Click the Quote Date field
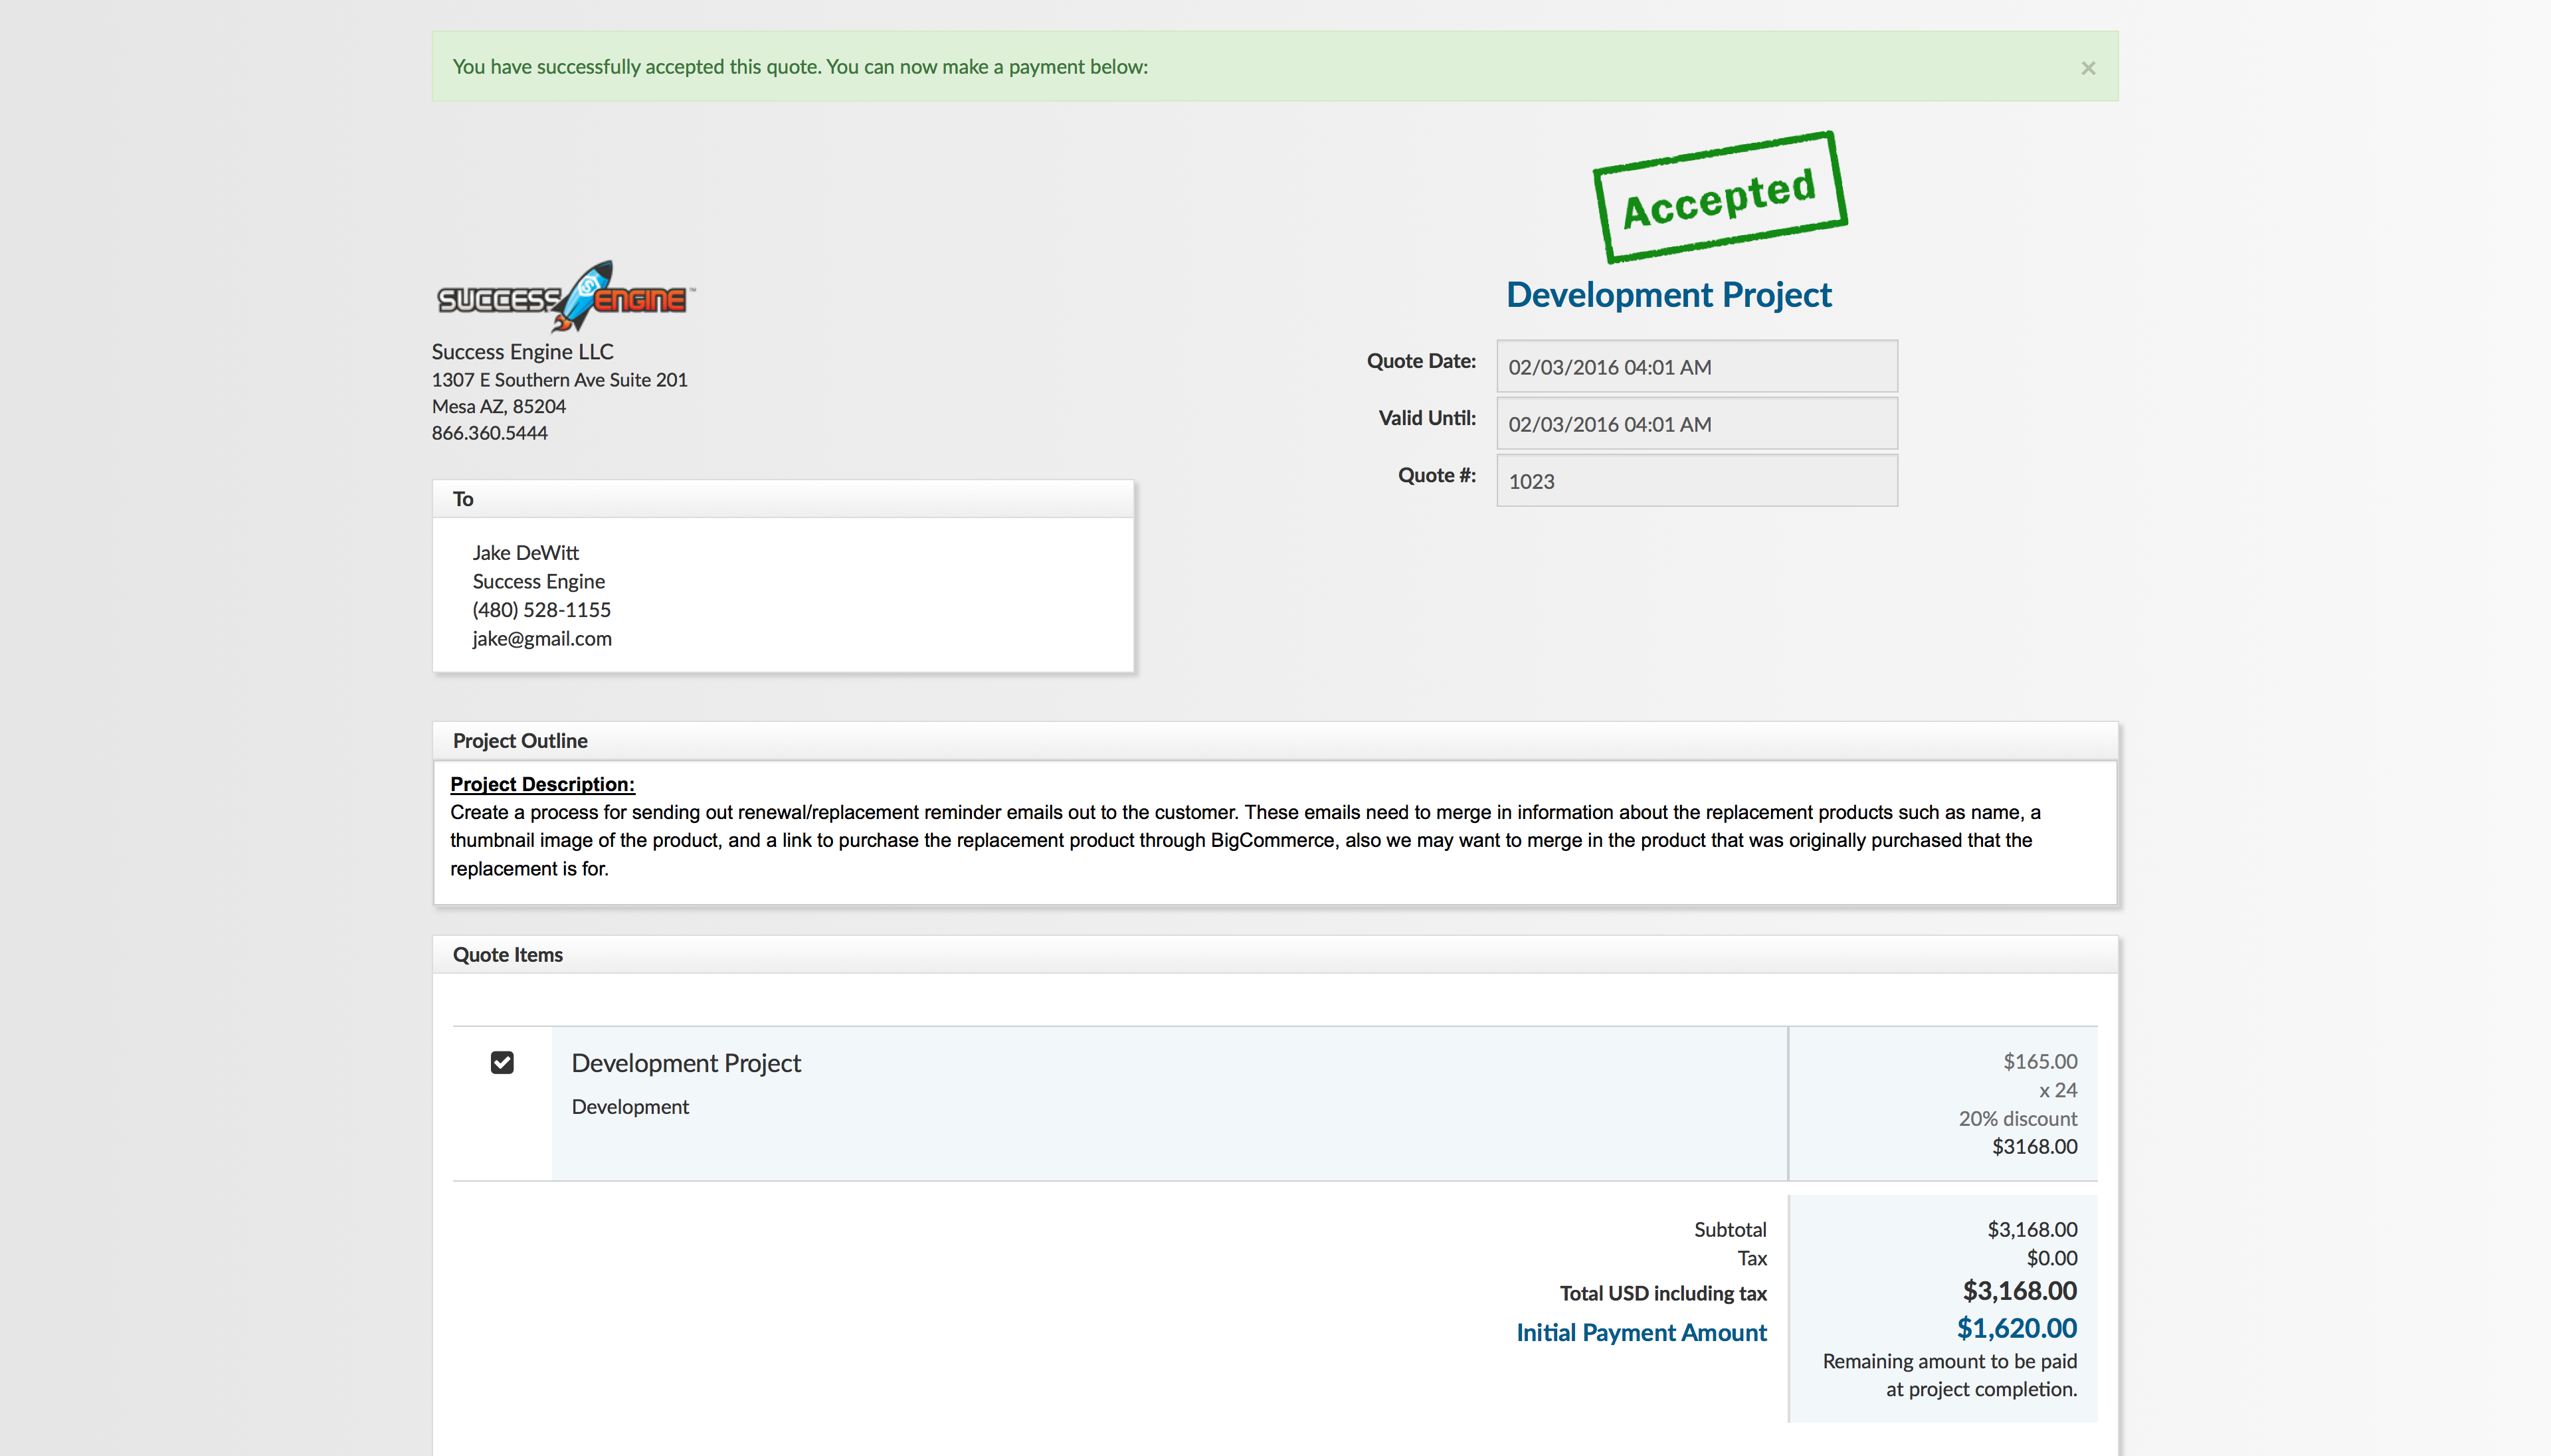The image size is (2551, 1456). click(1696, 367)
